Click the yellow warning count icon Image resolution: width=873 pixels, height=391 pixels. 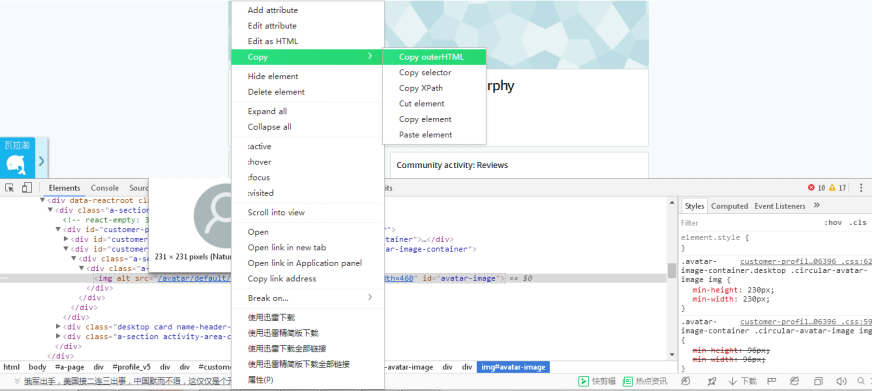click(832, 188)
